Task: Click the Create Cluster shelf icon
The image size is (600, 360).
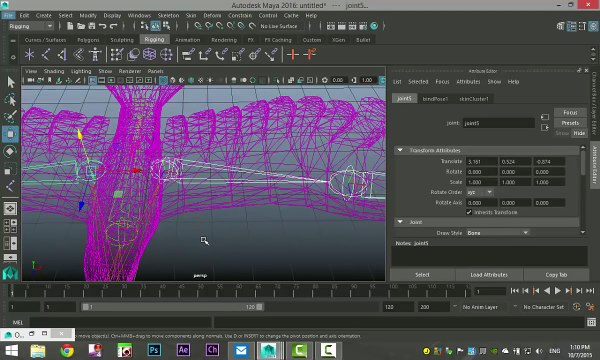Action: pyautogui.click(x=166, y=55)
